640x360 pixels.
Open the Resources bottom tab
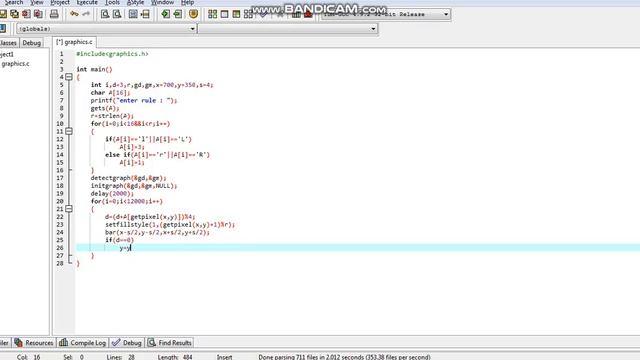34,343
